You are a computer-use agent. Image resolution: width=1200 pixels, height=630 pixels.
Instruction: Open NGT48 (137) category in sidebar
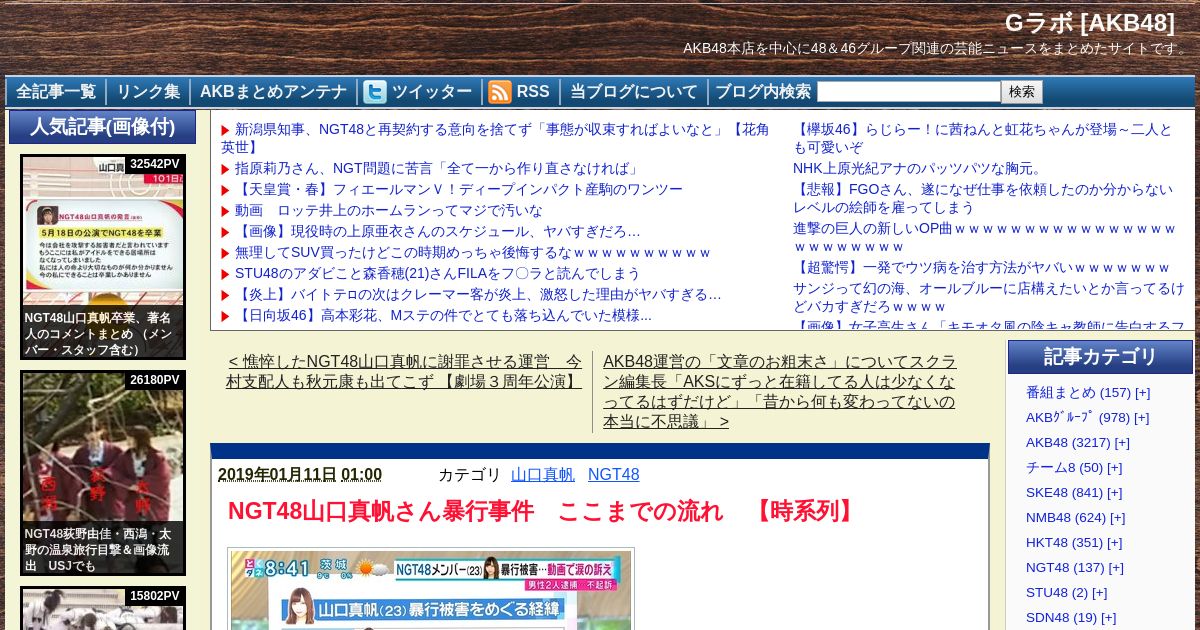pos(1065,568)
